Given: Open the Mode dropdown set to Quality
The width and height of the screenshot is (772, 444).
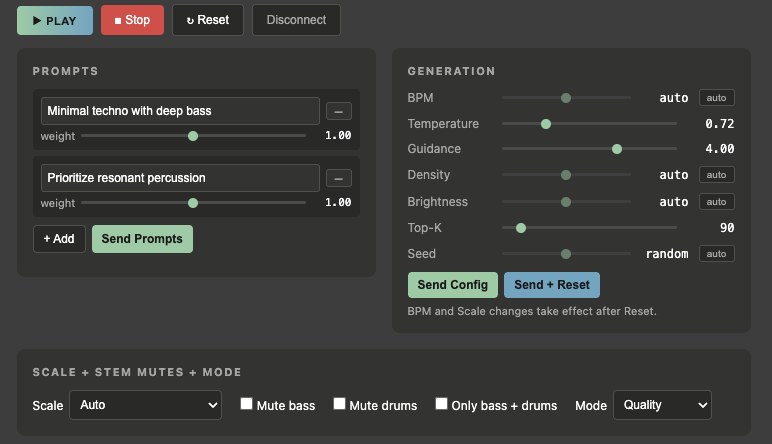Looking at the screenshot, I should [x=662, y=405].
